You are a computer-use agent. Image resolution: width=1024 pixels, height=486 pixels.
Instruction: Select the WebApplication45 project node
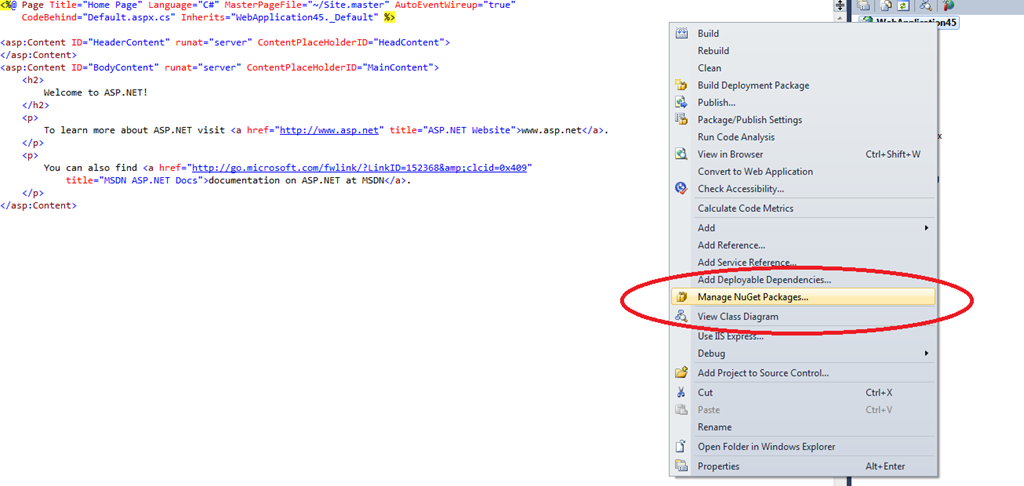pos(916,22)
